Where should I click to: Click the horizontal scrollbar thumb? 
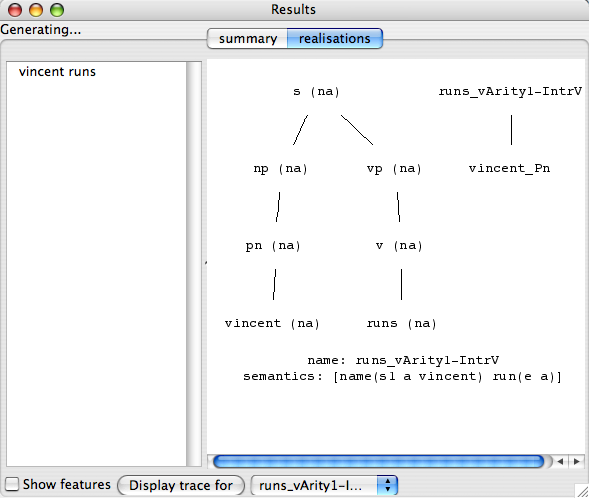[x=378, y=461]
